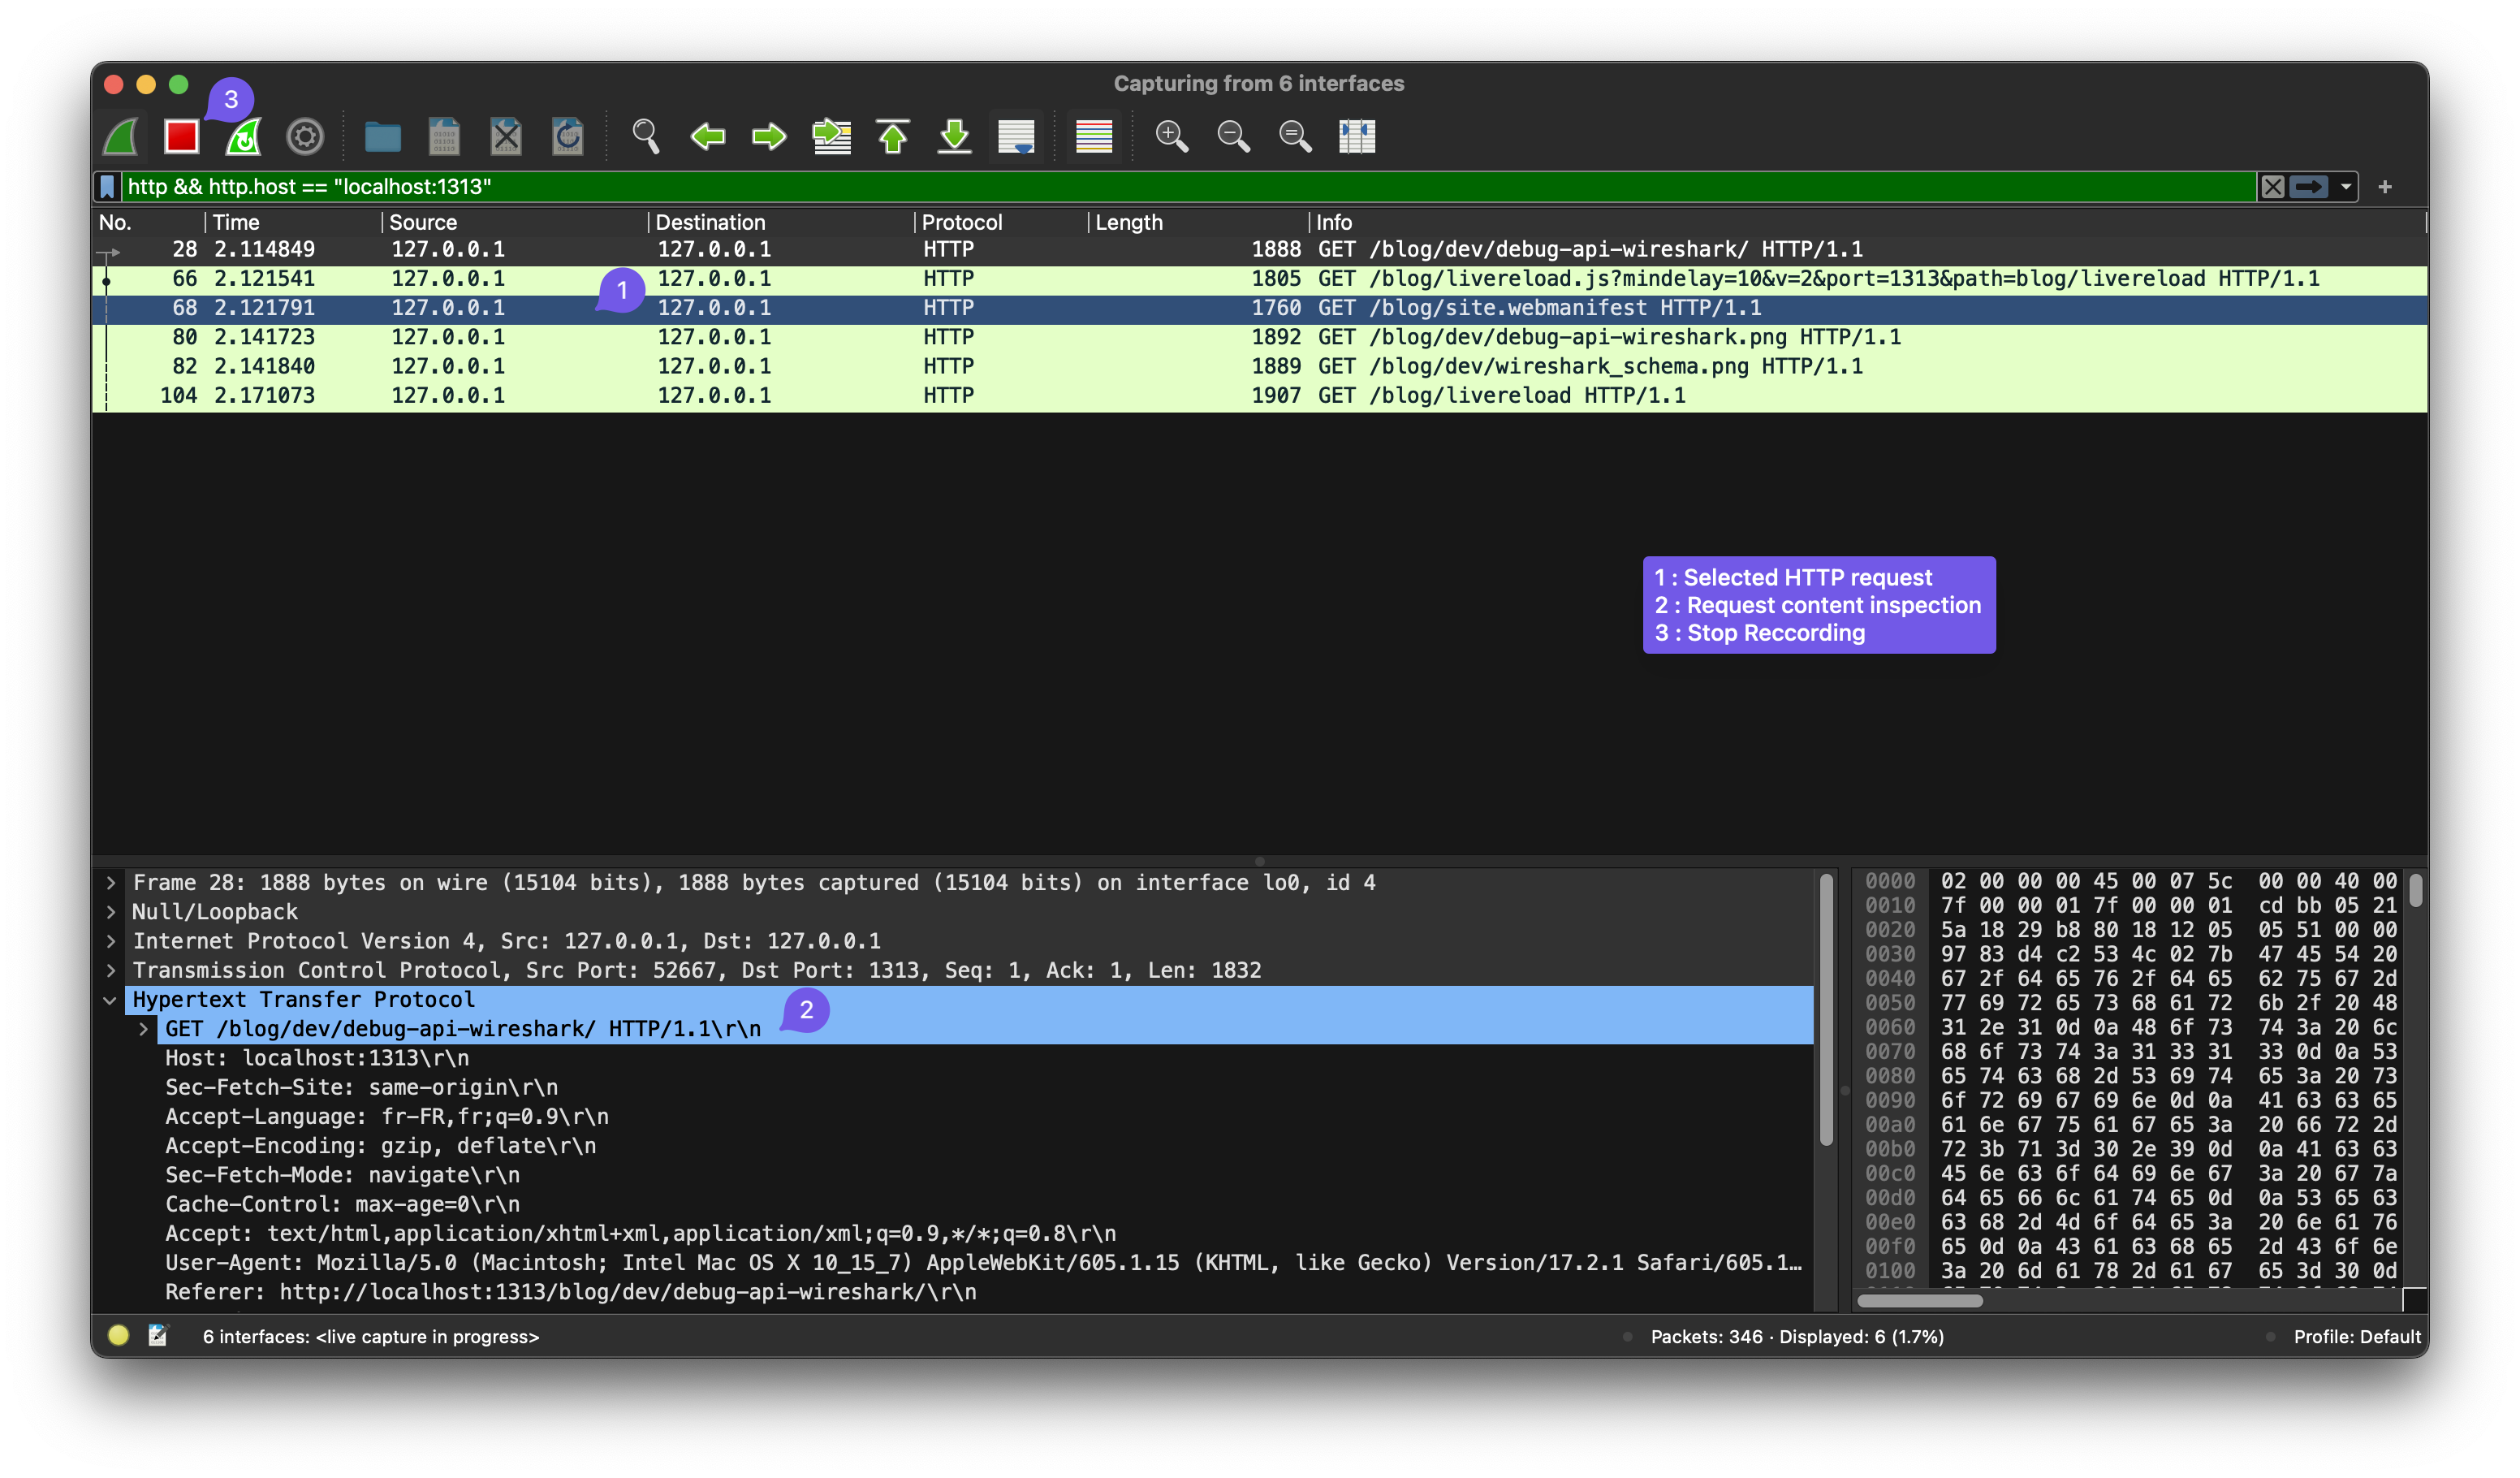Open the display filter bookmarks

point(106,186)
